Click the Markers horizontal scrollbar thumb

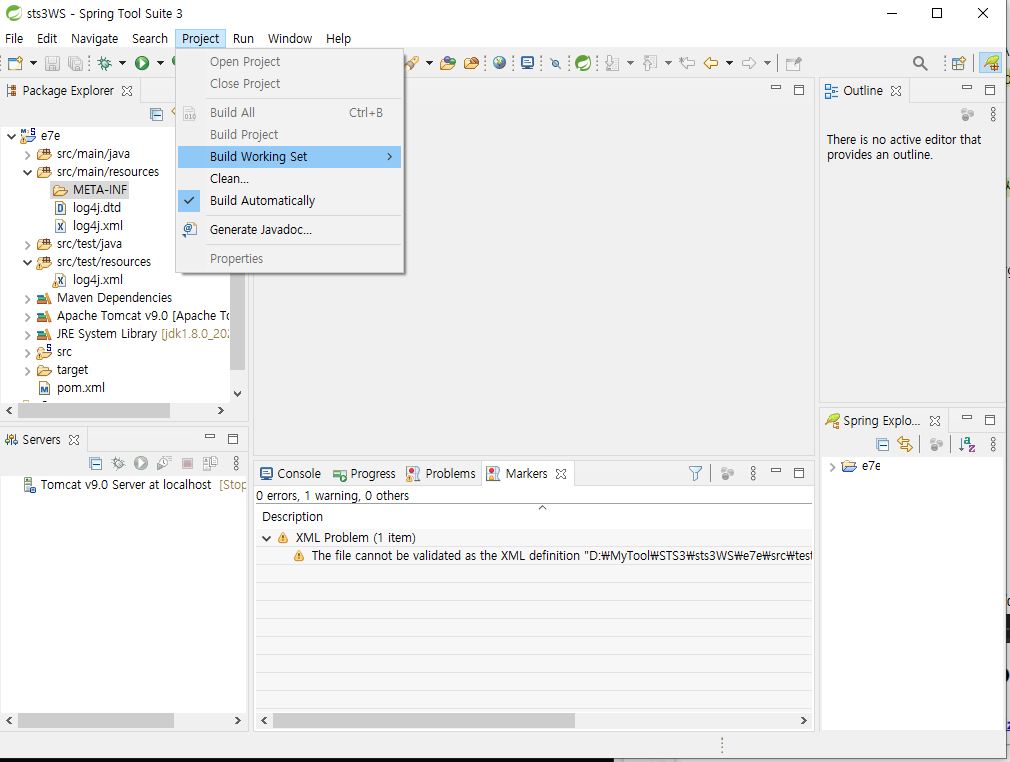[x=424, y=720]
